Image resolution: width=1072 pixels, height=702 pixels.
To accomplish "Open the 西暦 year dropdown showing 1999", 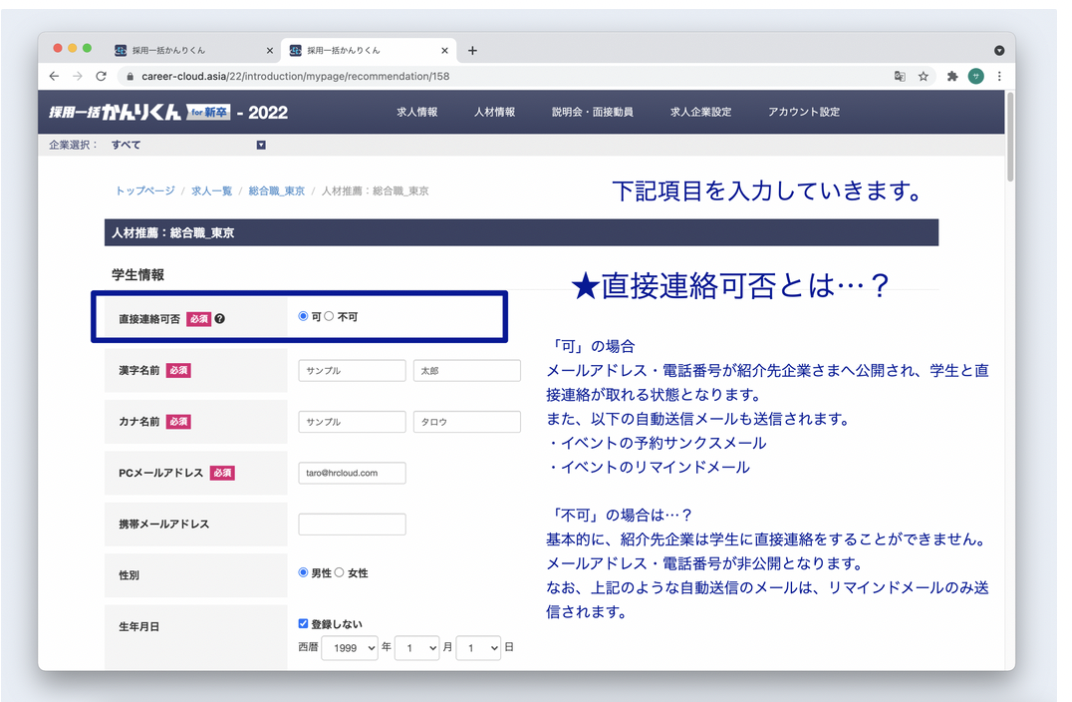I will [x=349, y=648].
